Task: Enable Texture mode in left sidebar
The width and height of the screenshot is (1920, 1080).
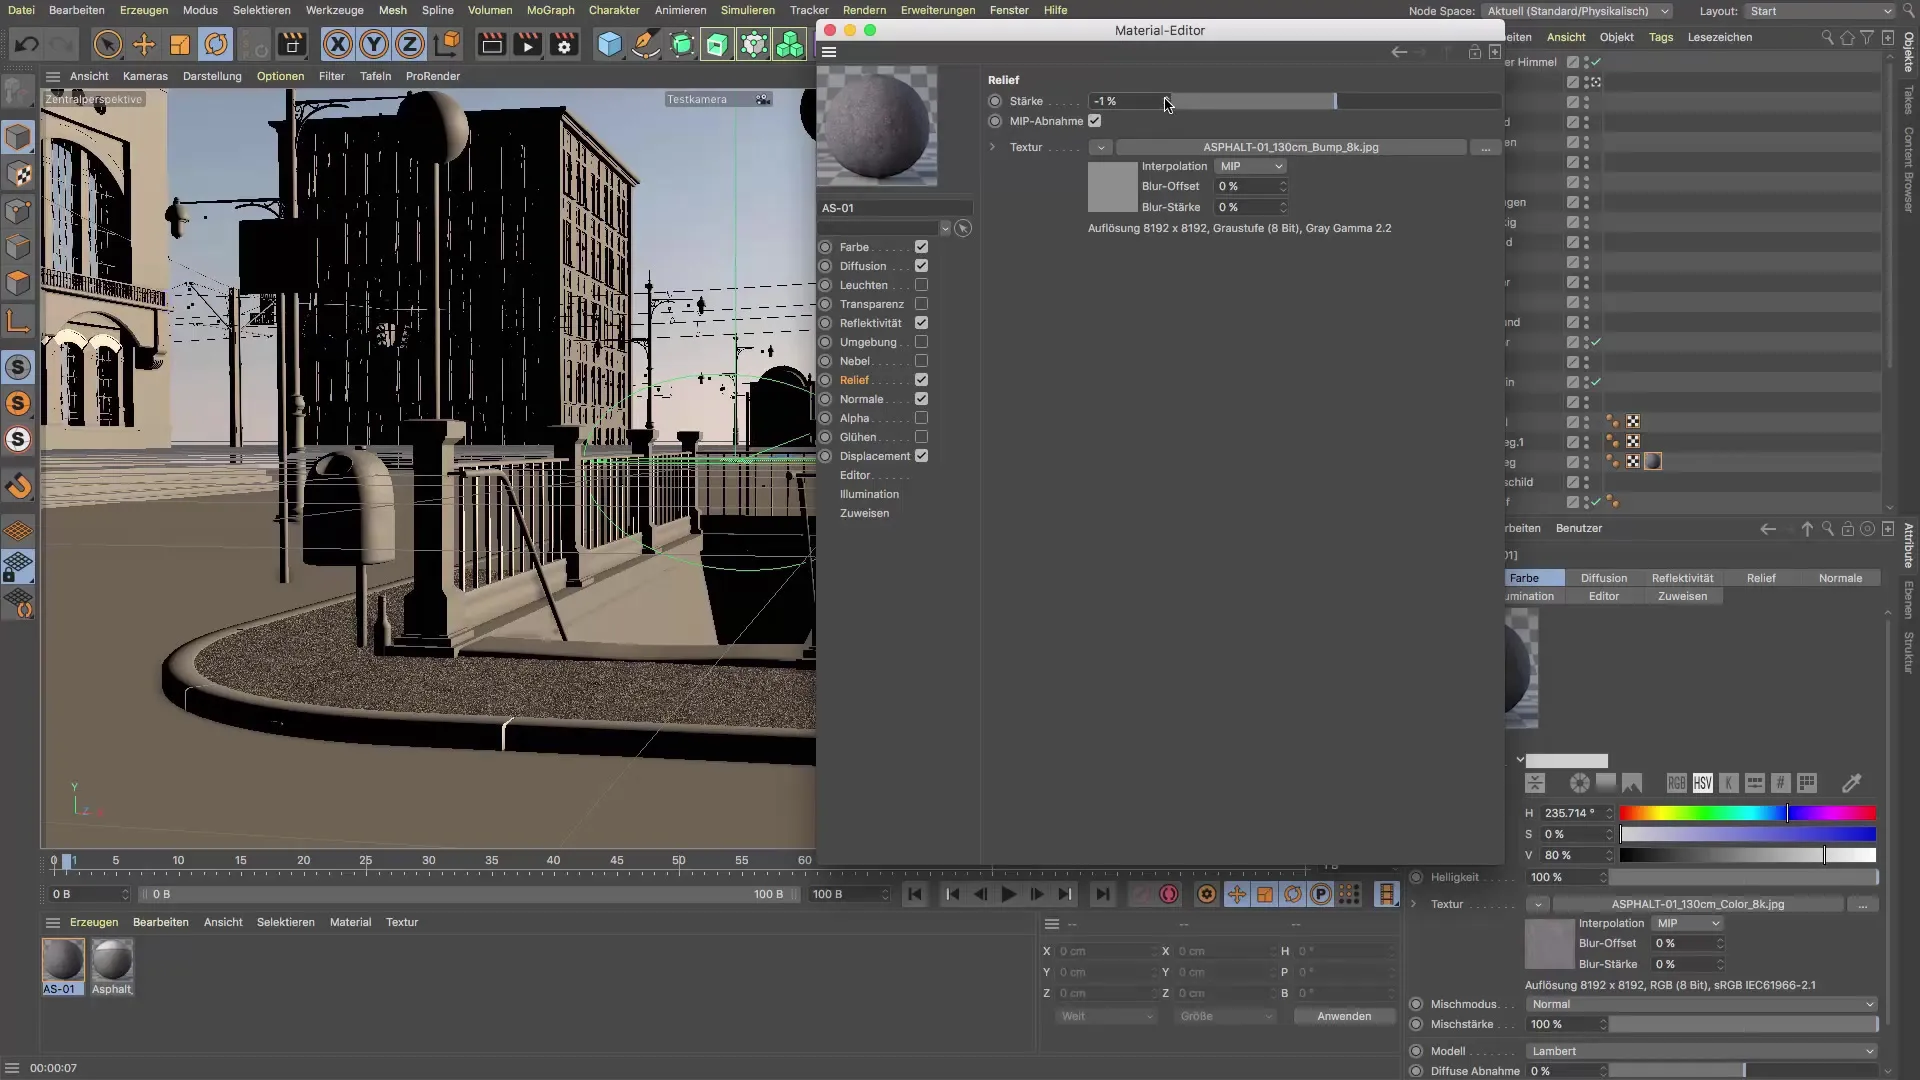Action: coord(18,174)
